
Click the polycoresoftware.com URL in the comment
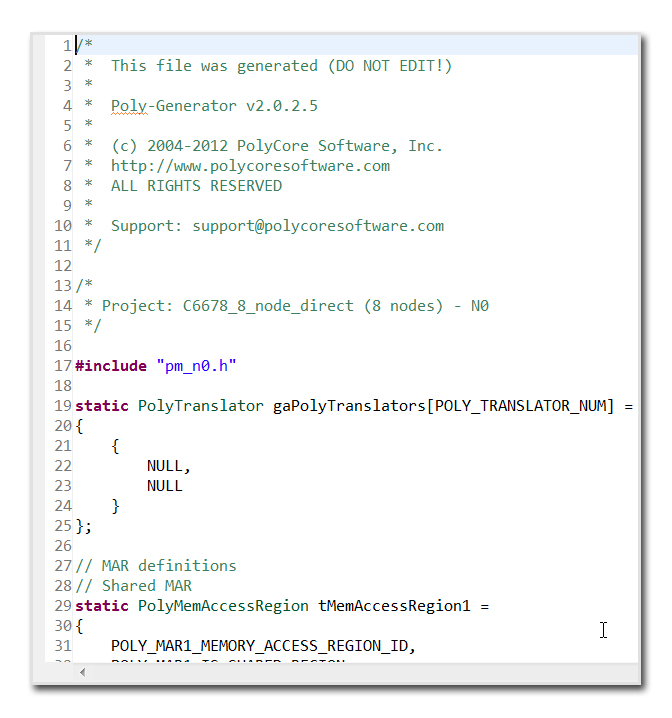[x=250, y=166]
